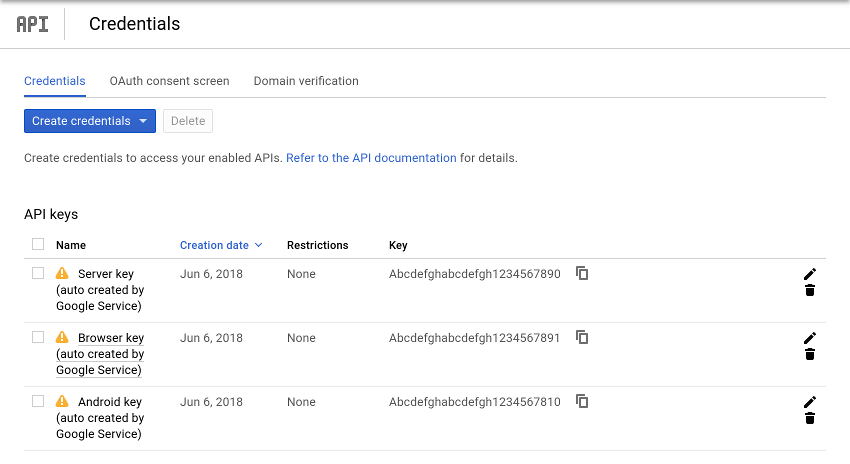
Task: Click the API logo in header
Action: click(32, 24)
